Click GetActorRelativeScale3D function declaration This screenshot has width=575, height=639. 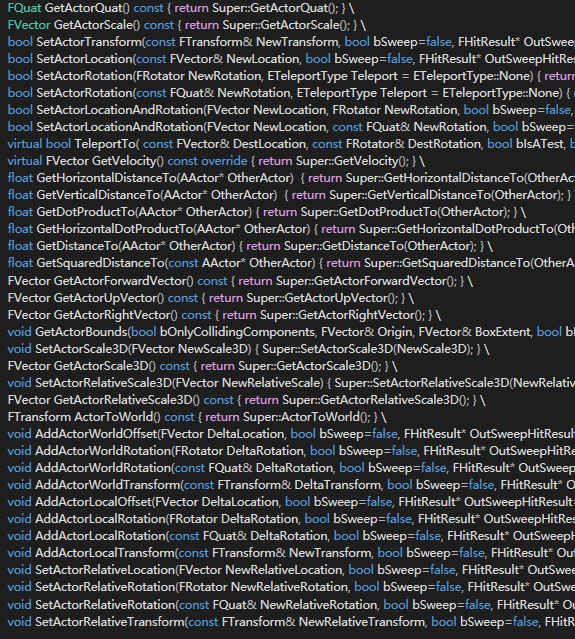click(123, 400)
